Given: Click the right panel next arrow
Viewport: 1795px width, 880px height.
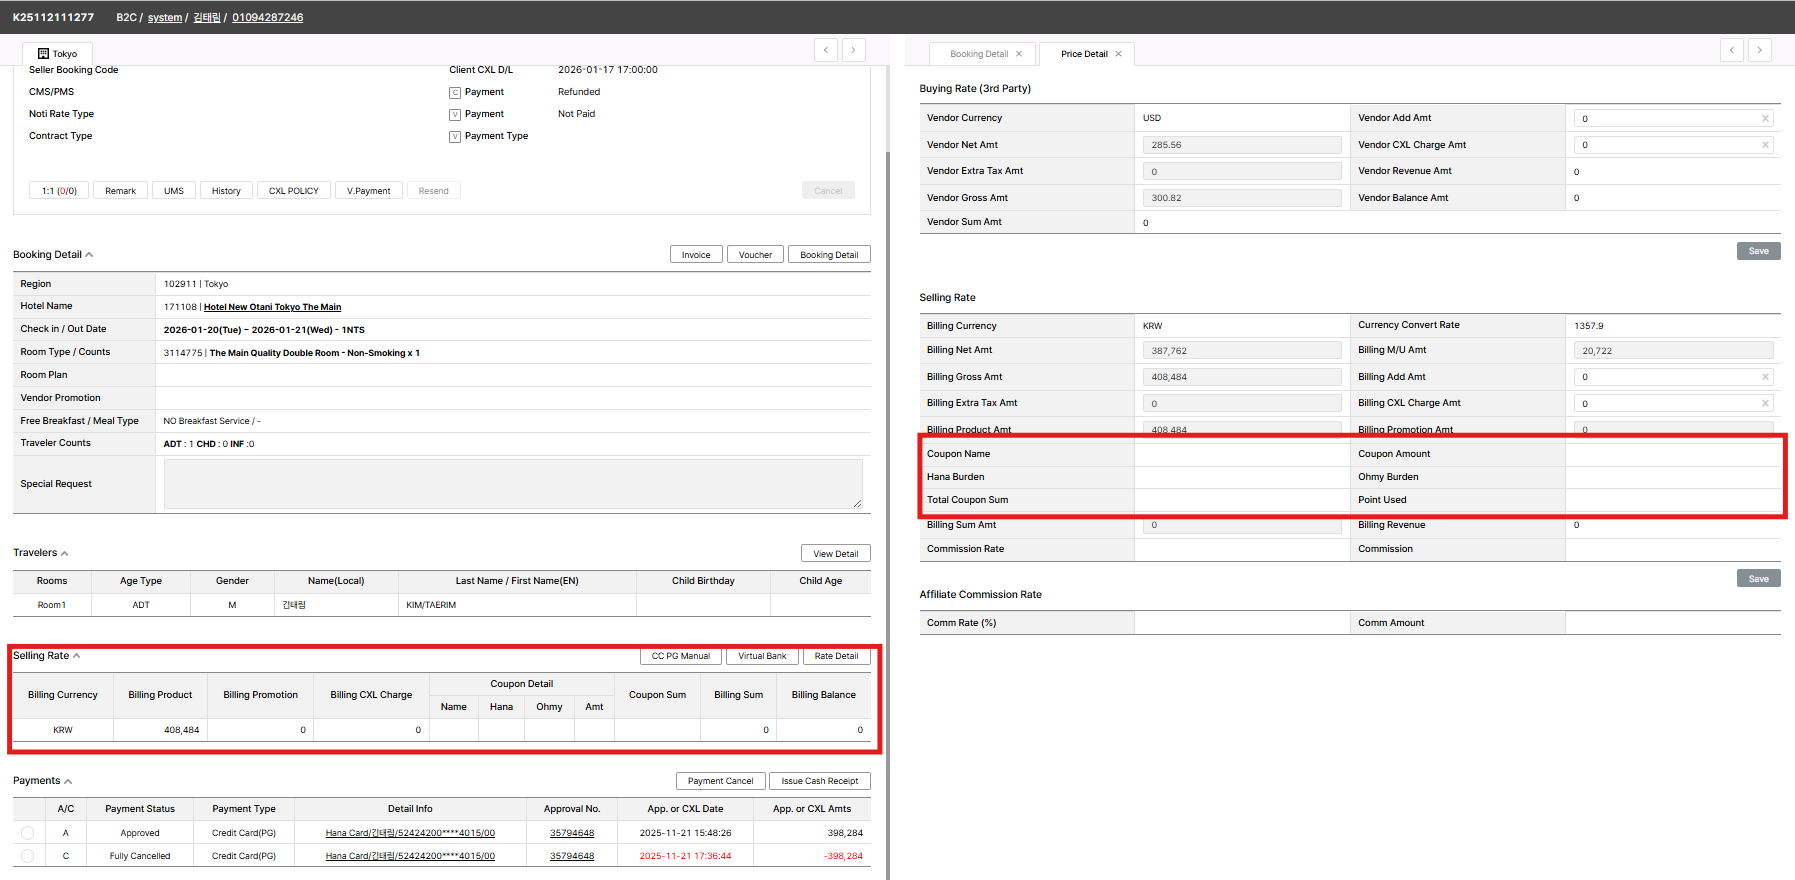Looking at the screenshot, I should [x=1759, y=50].
